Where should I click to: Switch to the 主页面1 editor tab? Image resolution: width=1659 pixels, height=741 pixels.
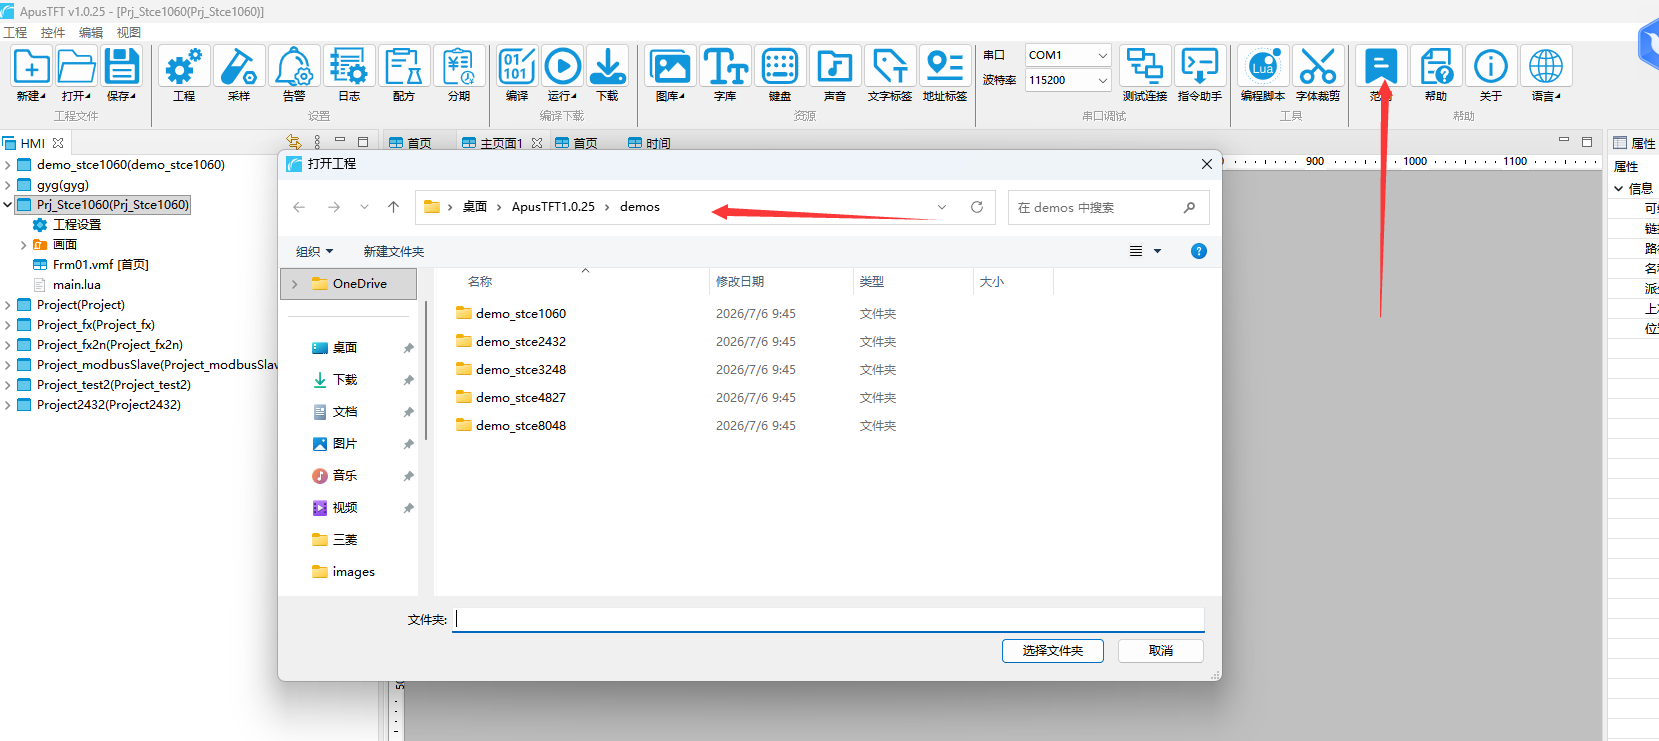coord(501,143)
